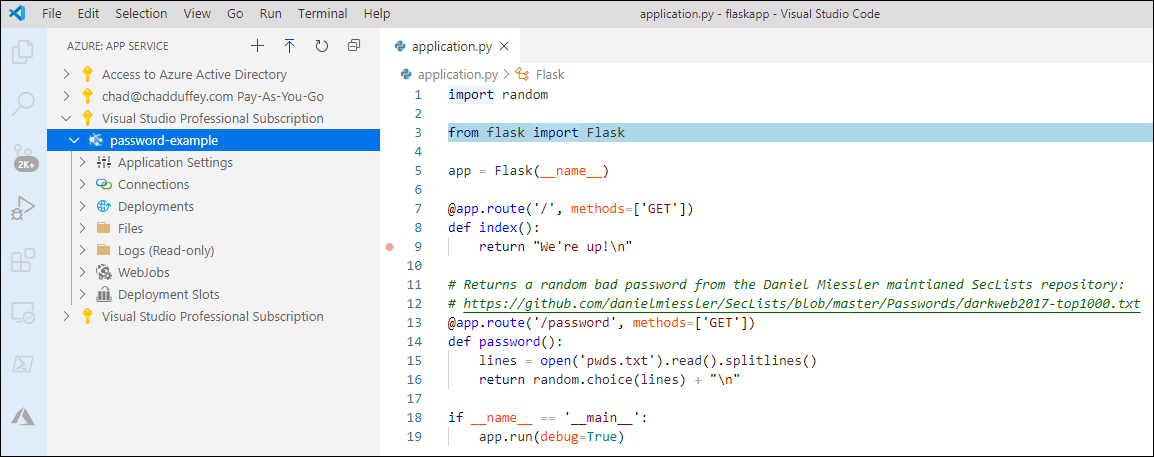Click the Application Settings sliders icon
The width and height of the screenshot is (1154, 457).
click(x=104, y=163)
